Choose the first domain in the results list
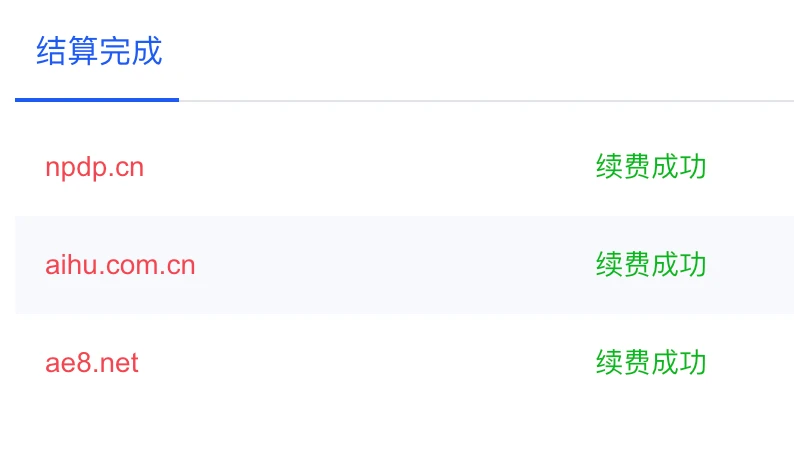 (x=95, y=168)
